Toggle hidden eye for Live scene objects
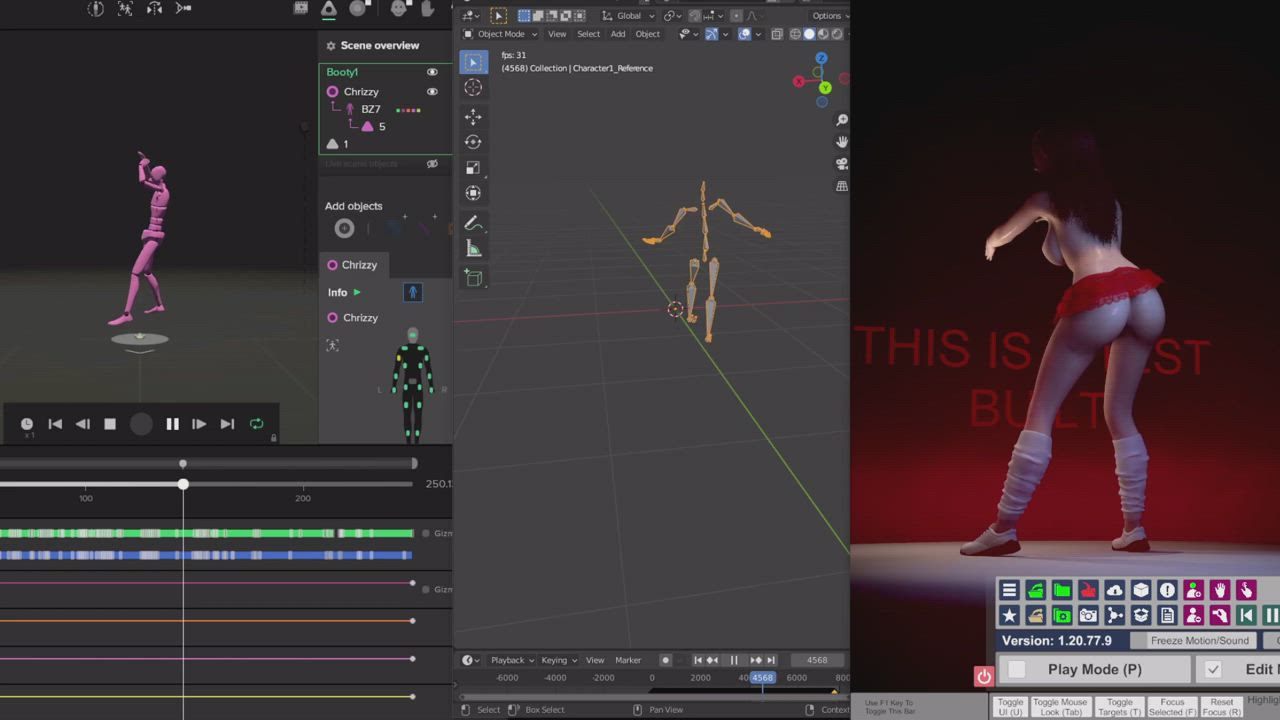Image resolution: width=1280 pixels, height=720 pixels. point(432,164)
